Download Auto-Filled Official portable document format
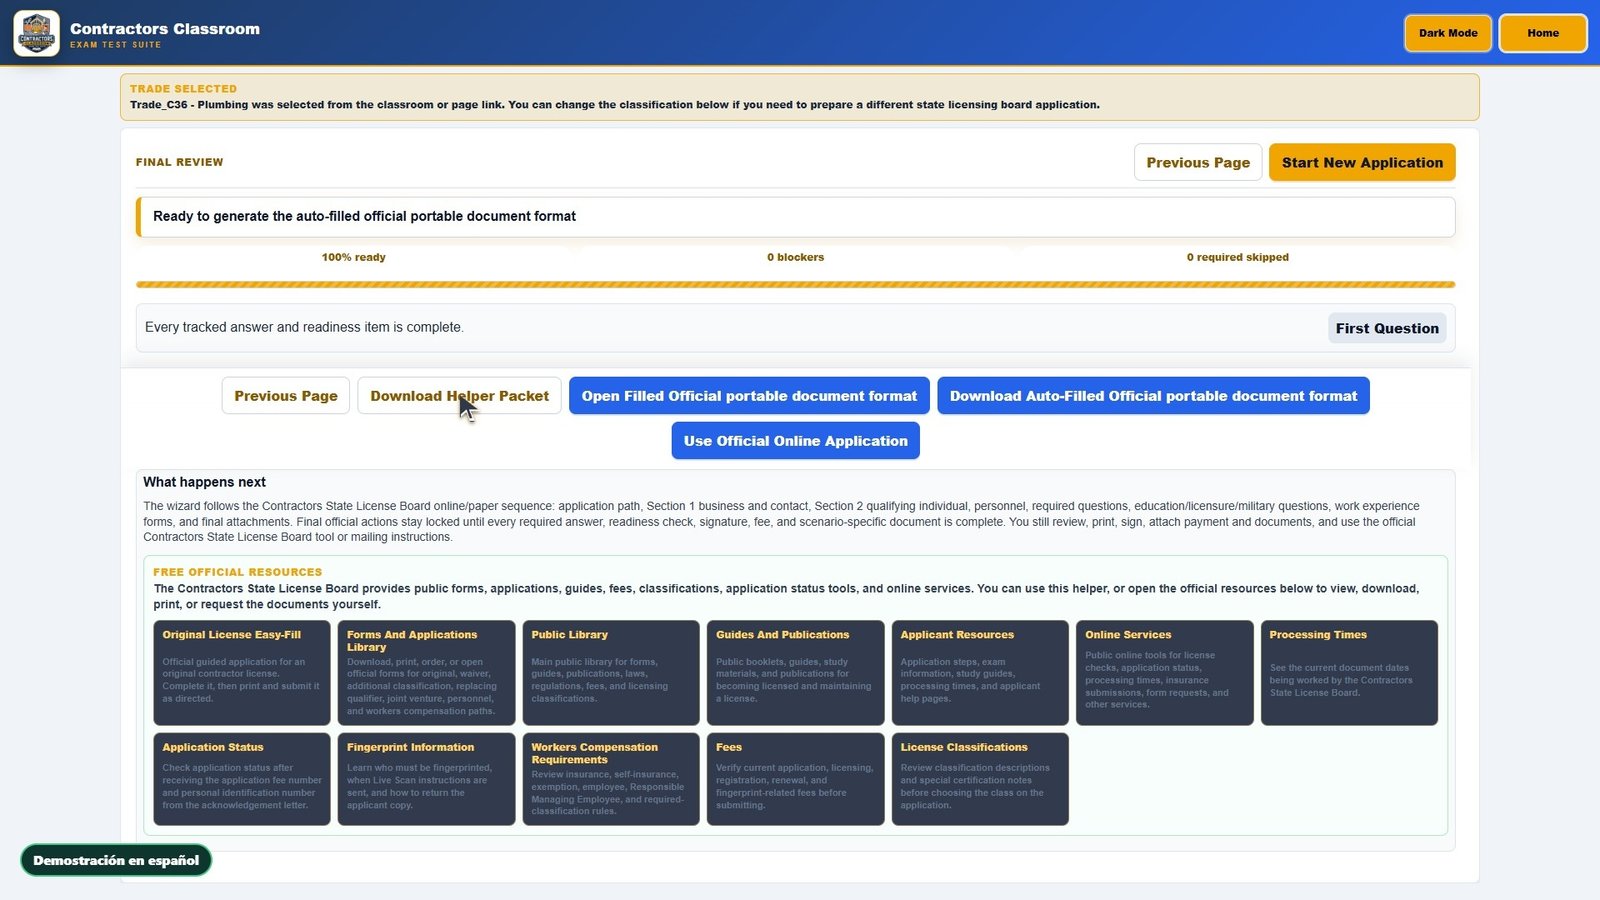The height and width of the screenshot is (900, 1600). [x=1153, y=396]
